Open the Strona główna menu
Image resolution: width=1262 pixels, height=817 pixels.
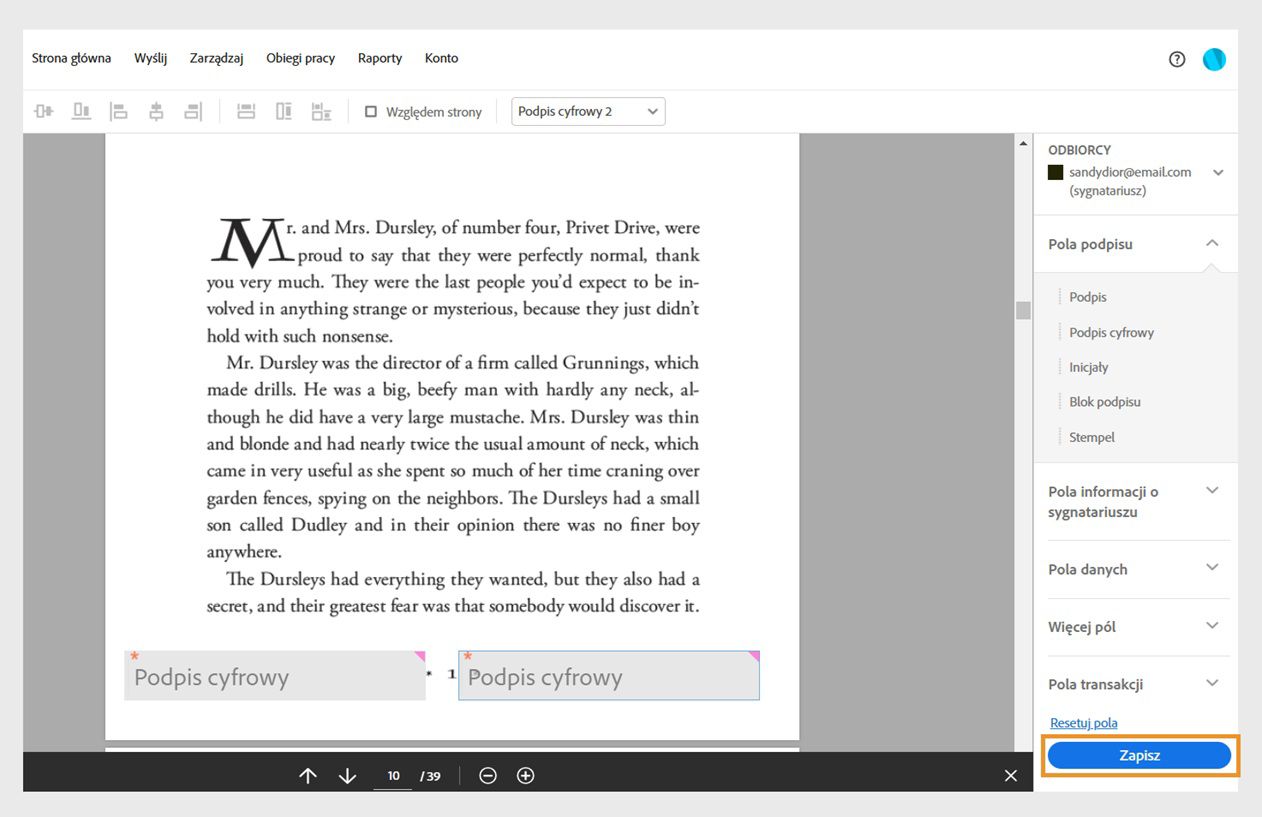[71, 59]
